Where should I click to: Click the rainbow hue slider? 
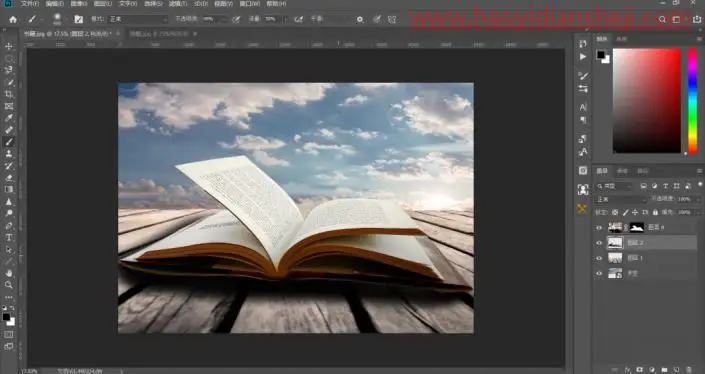(x=693, y=101)
